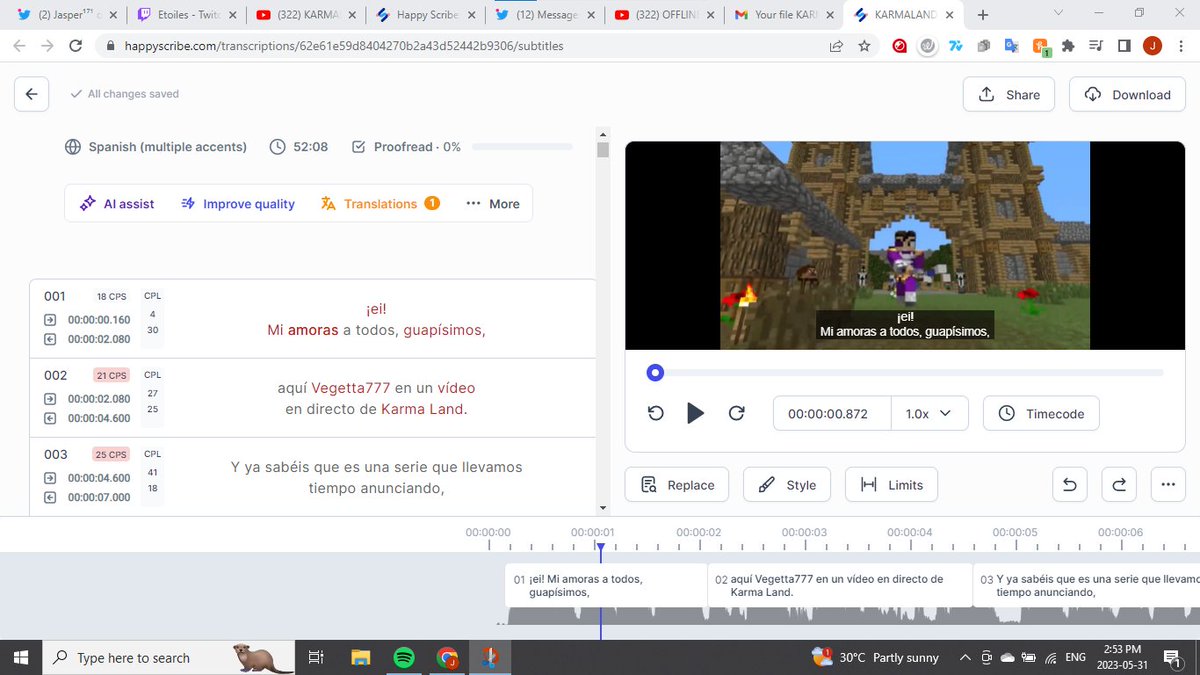Viewport: 1200px width, 675px height.
Task: Open the media control playlist icon
Action: 1096,46
